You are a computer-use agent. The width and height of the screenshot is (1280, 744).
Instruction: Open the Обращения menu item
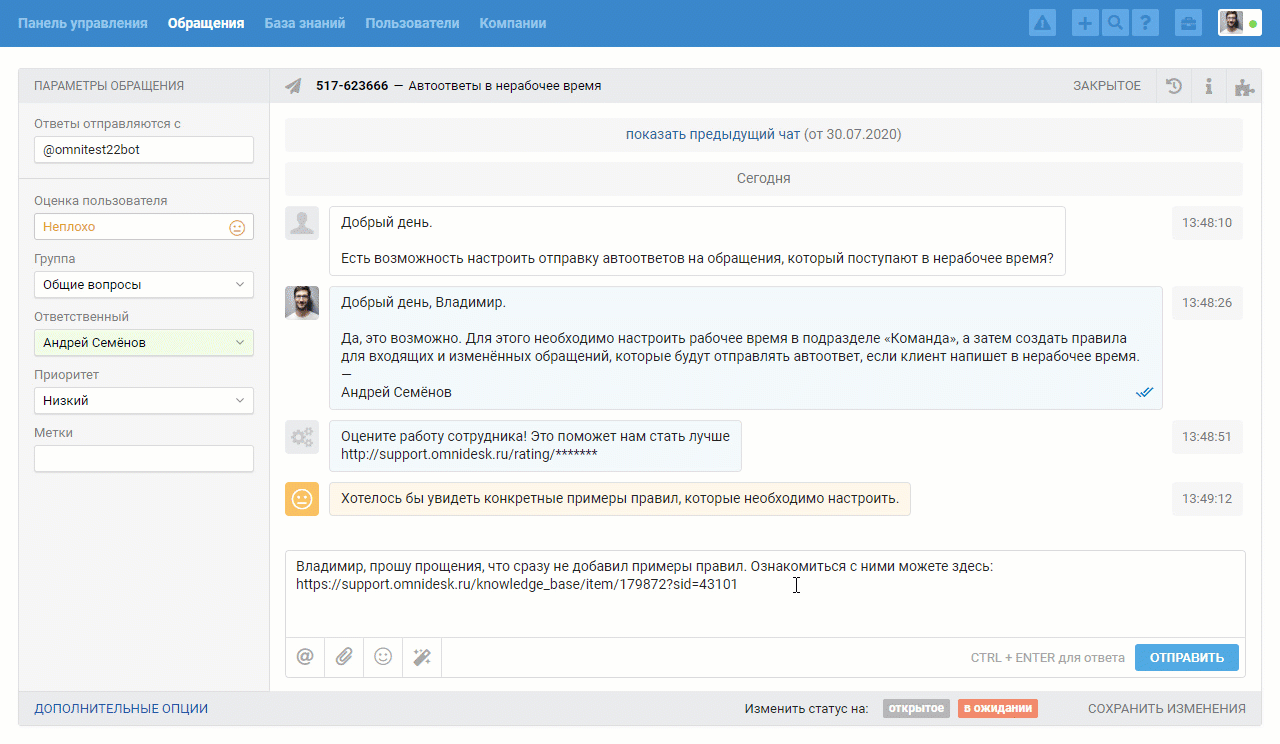[206, 23]
